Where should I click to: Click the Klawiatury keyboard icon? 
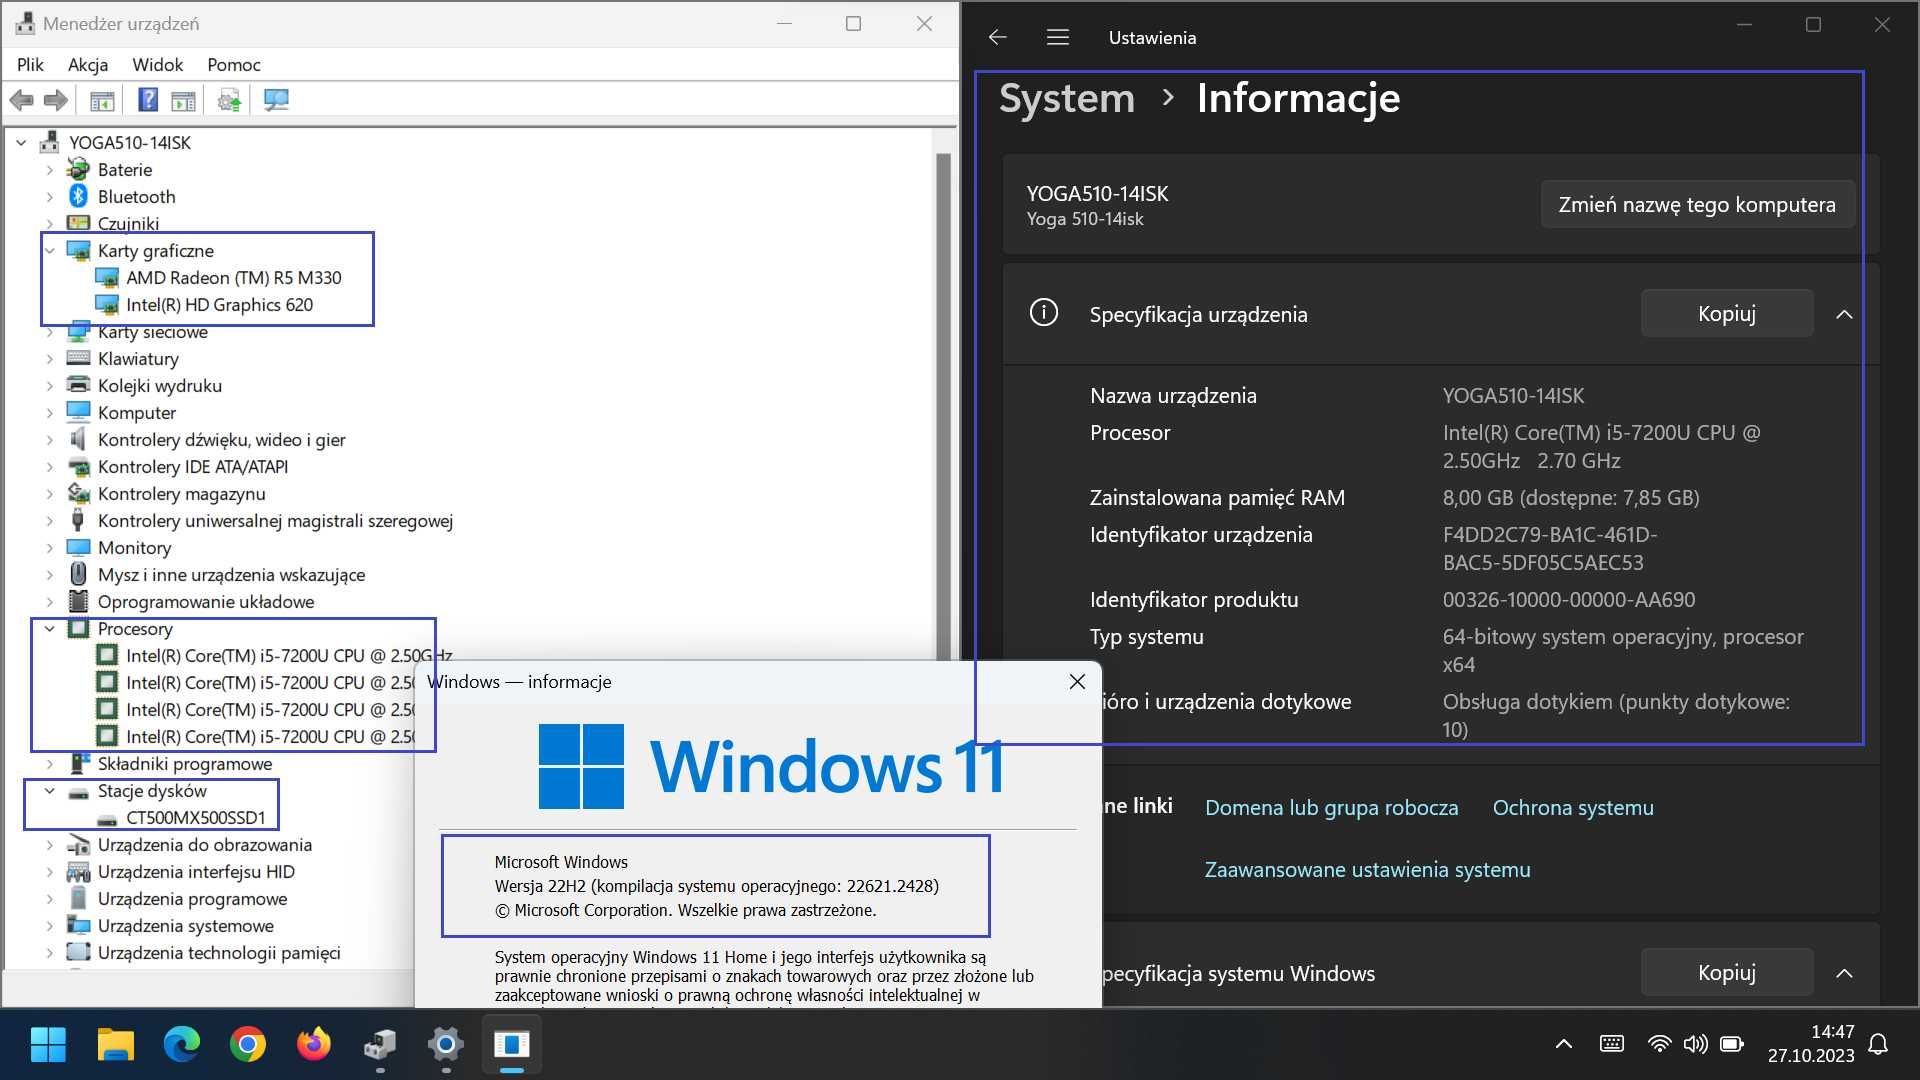[78, 358]
